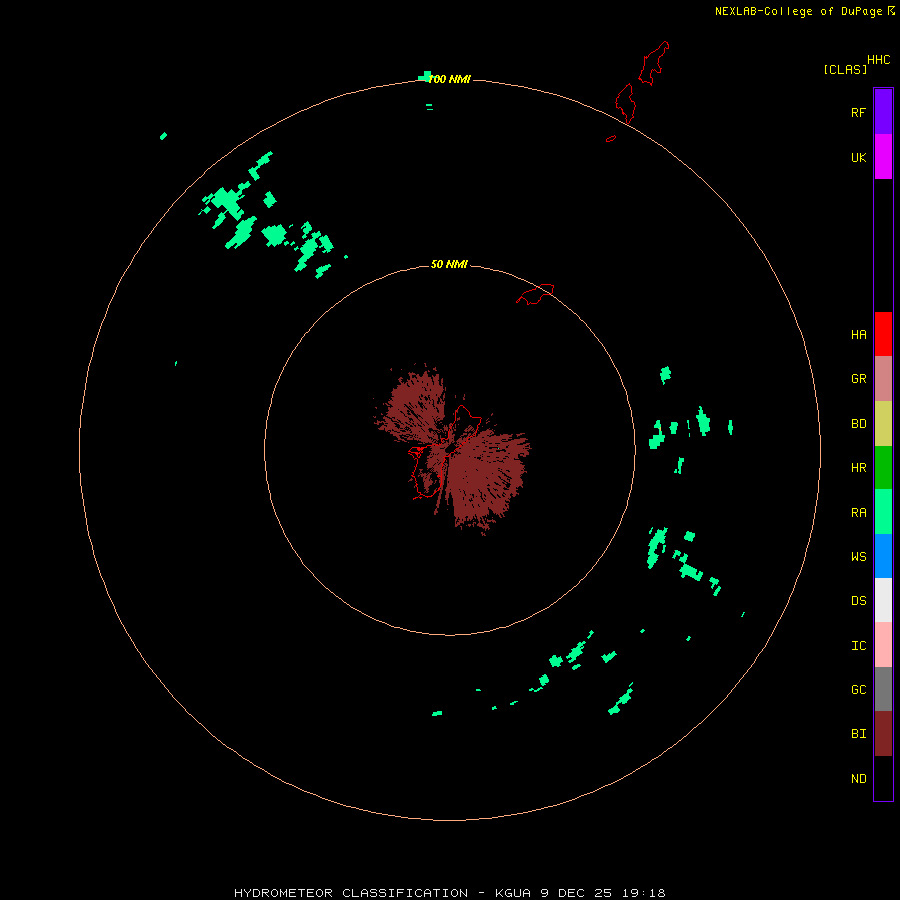The height and width of the screenshot is (900, 900).
Task: Click the 'HR' legend label
Action: coord(858,468)
